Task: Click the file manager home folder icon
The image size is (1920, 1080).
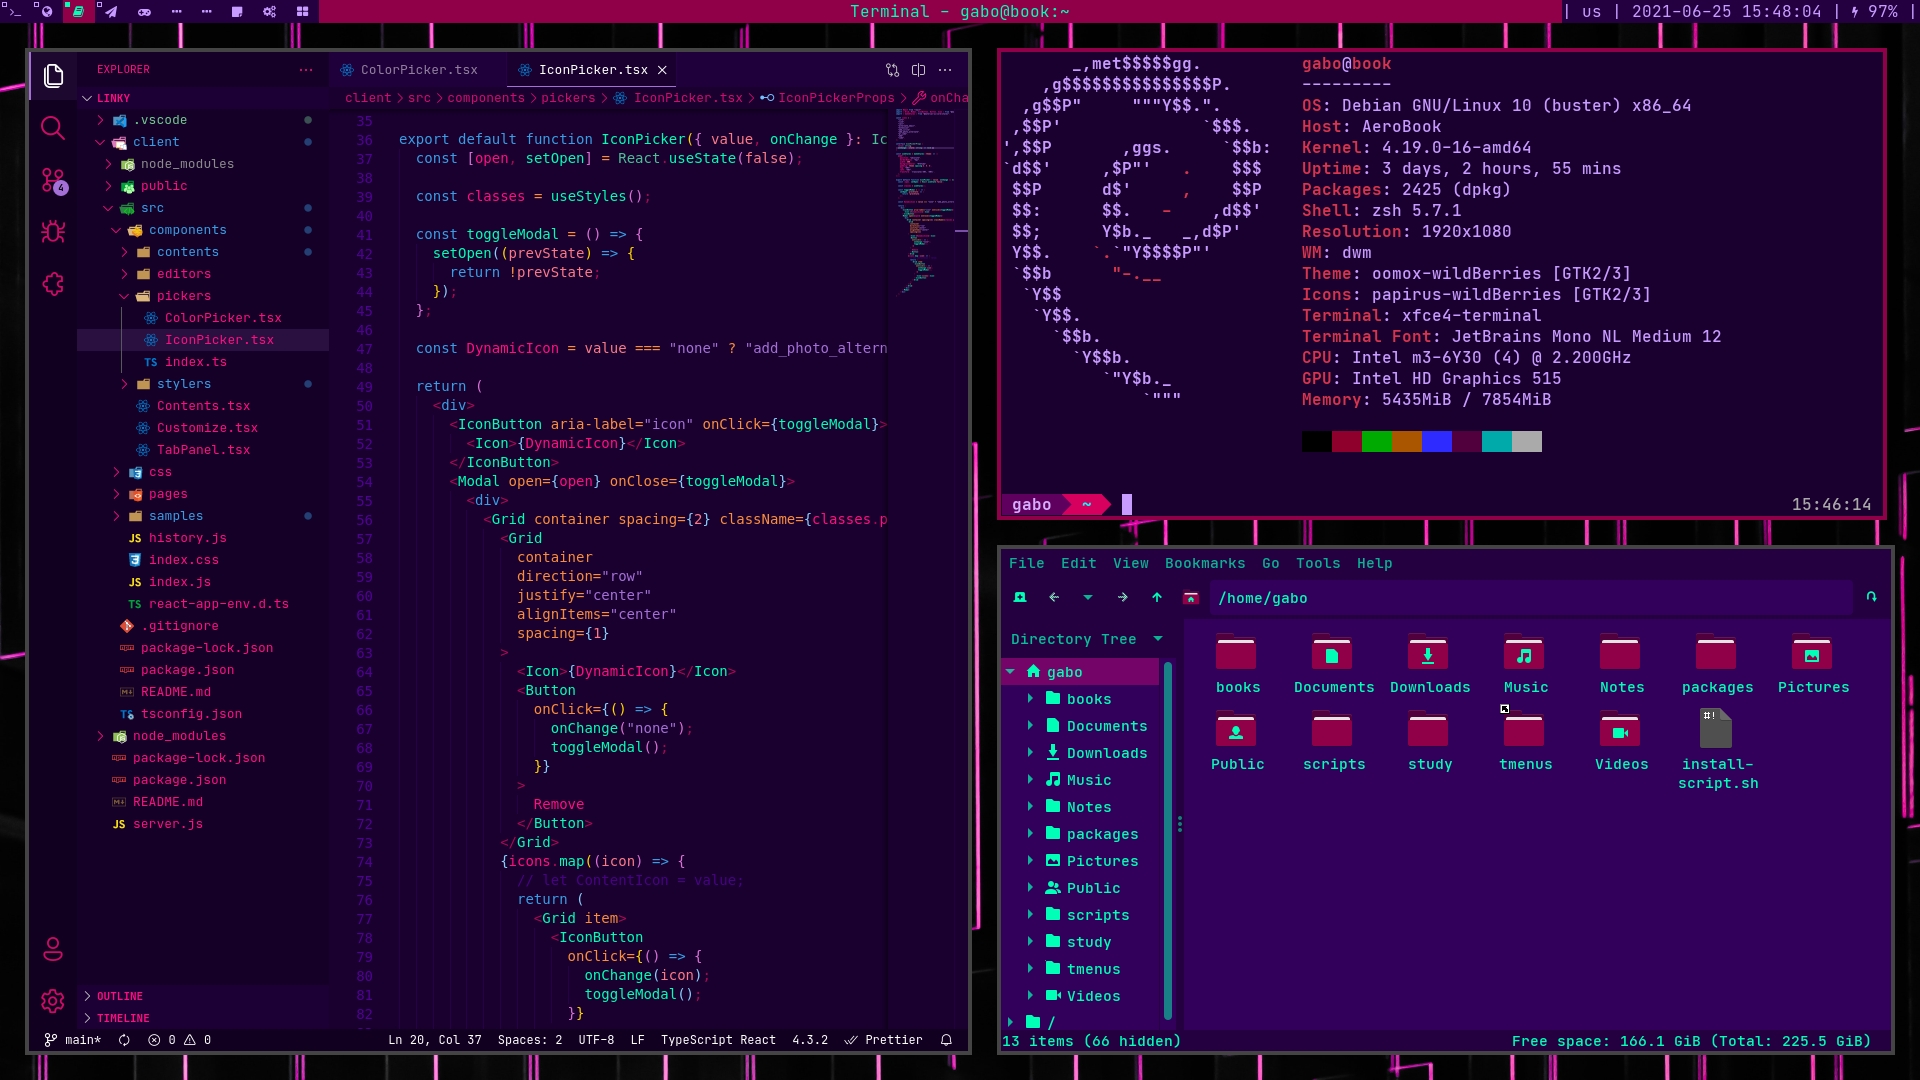Action: [1190, 597]
